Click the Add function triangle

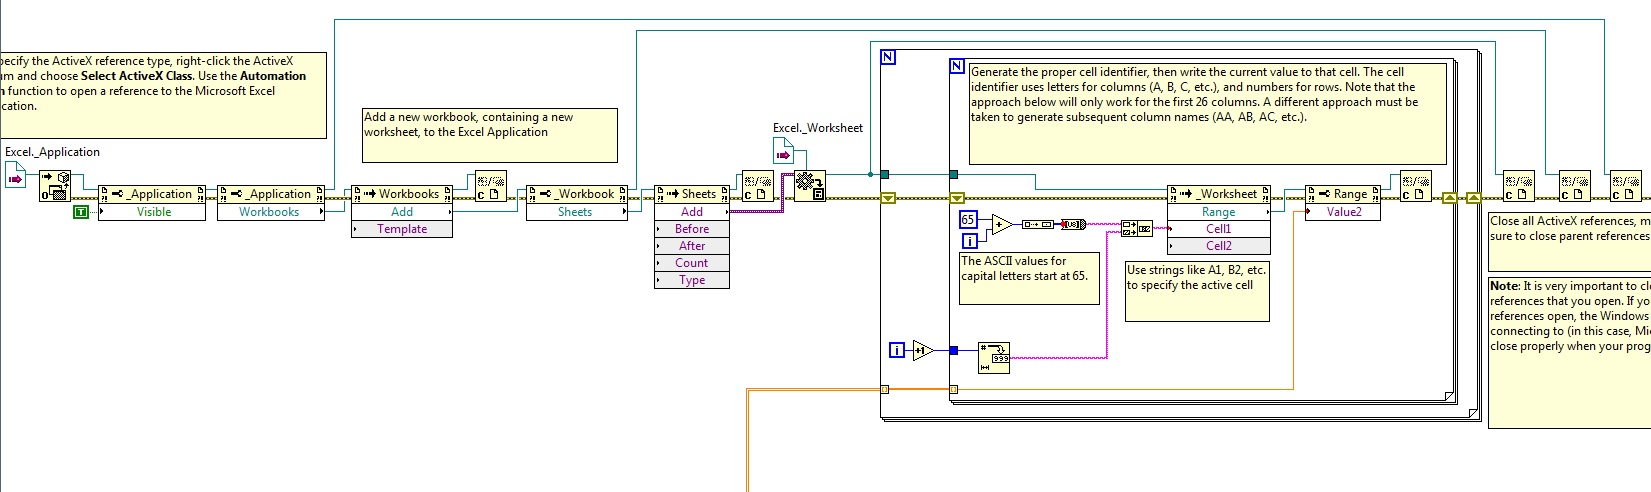click(1002, 226)
